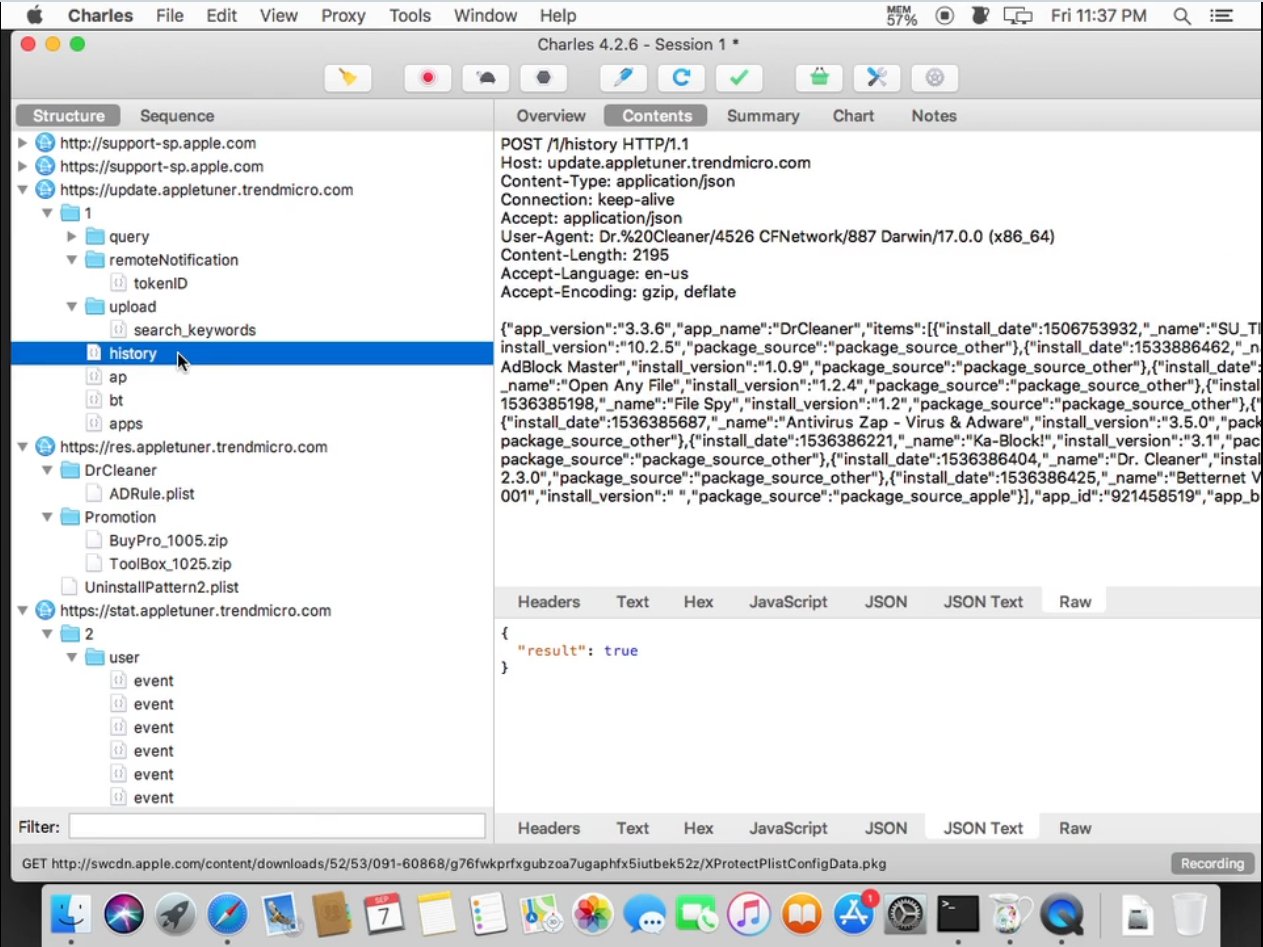Select response Raw tab at the bottom
Screen dimensions: 1263x947
(x=1075, y=828)
